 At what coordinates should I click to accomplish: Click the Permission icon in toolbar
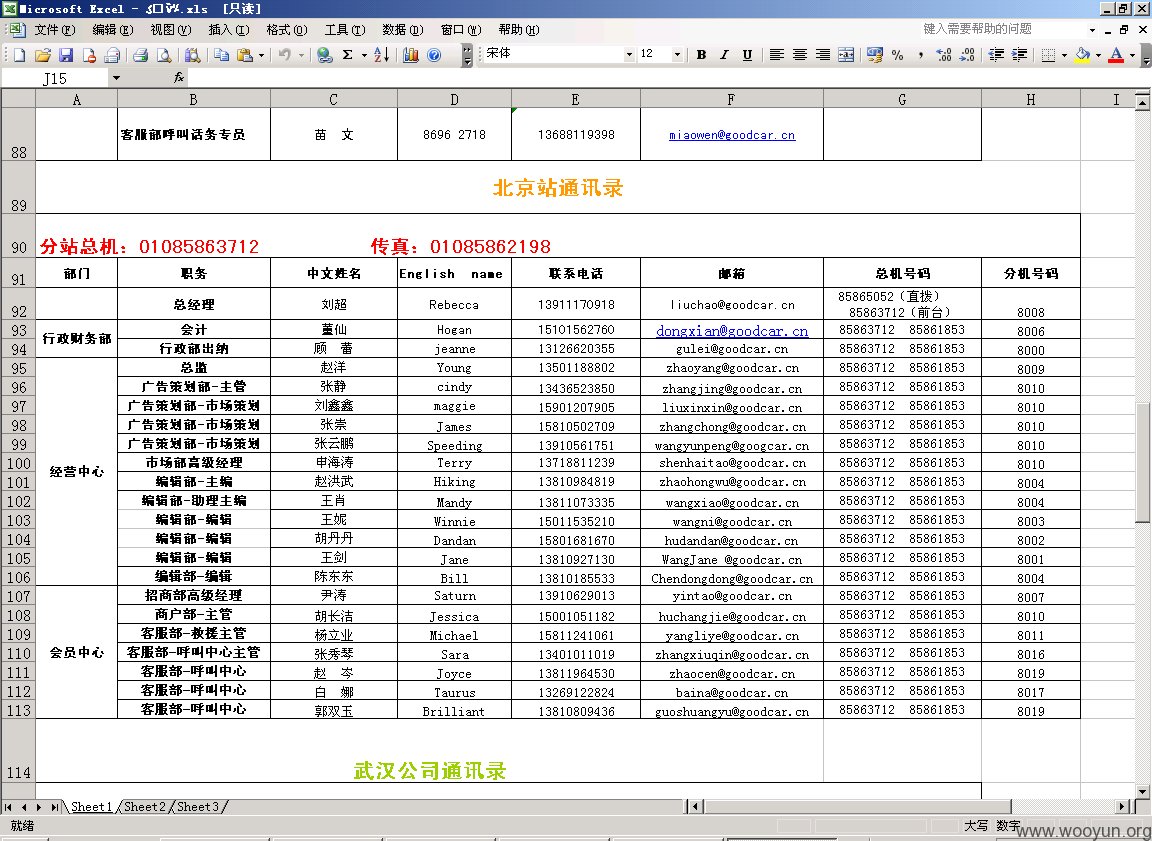click(89, 55)
